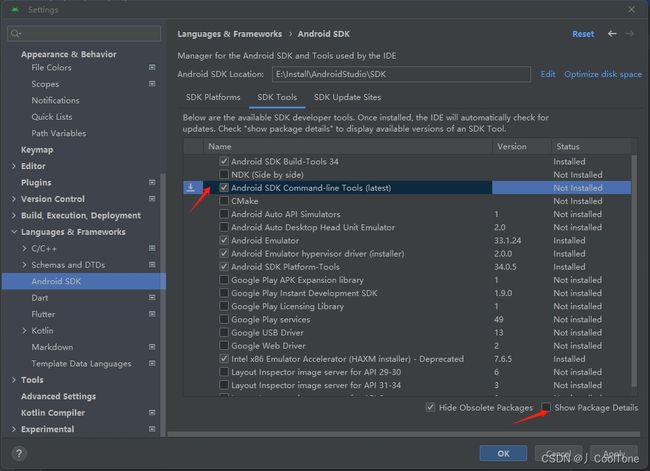Click the project-level icon beside Kotlin Compiler
Image resolution: width=650 pixels, height=471 pixels.
[x=152, y=413]
